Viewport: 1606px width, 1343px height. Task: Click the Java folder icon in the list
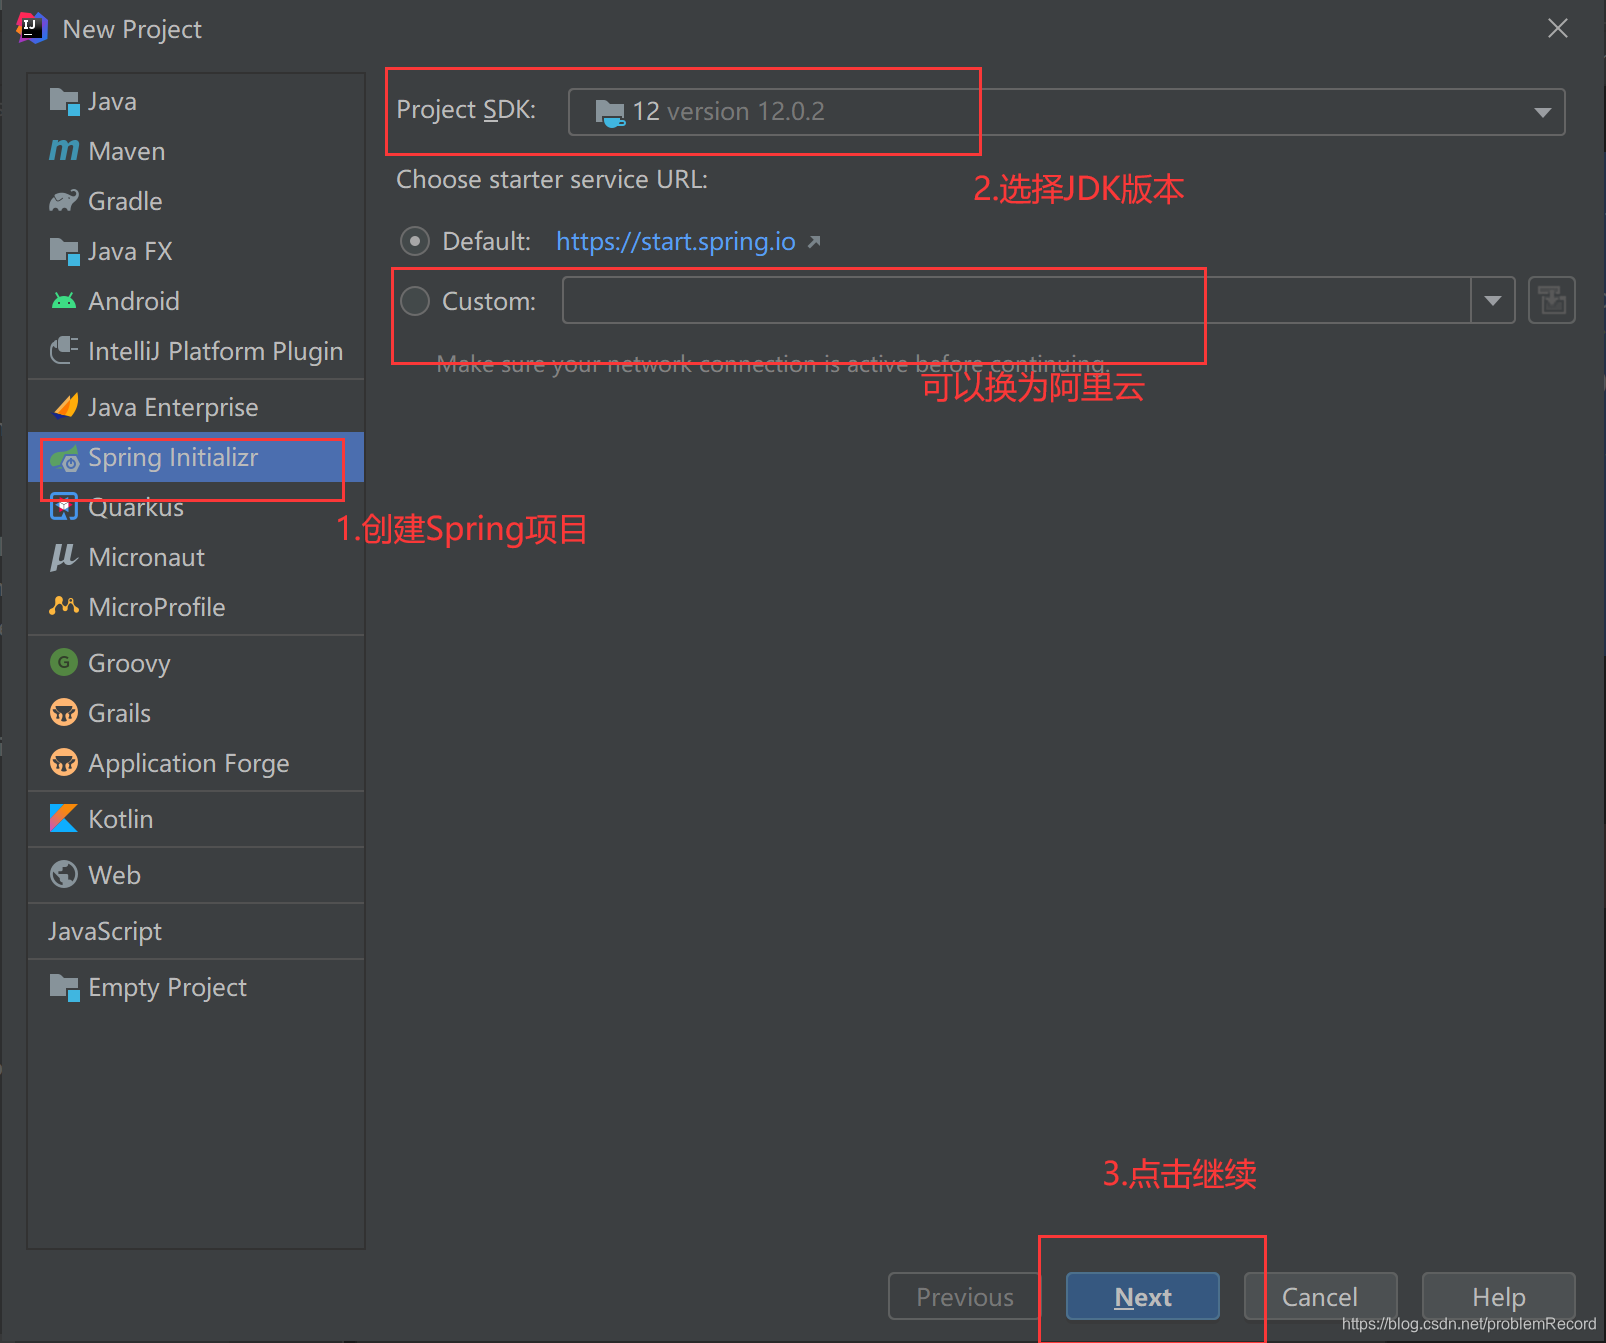pos(64,101)
